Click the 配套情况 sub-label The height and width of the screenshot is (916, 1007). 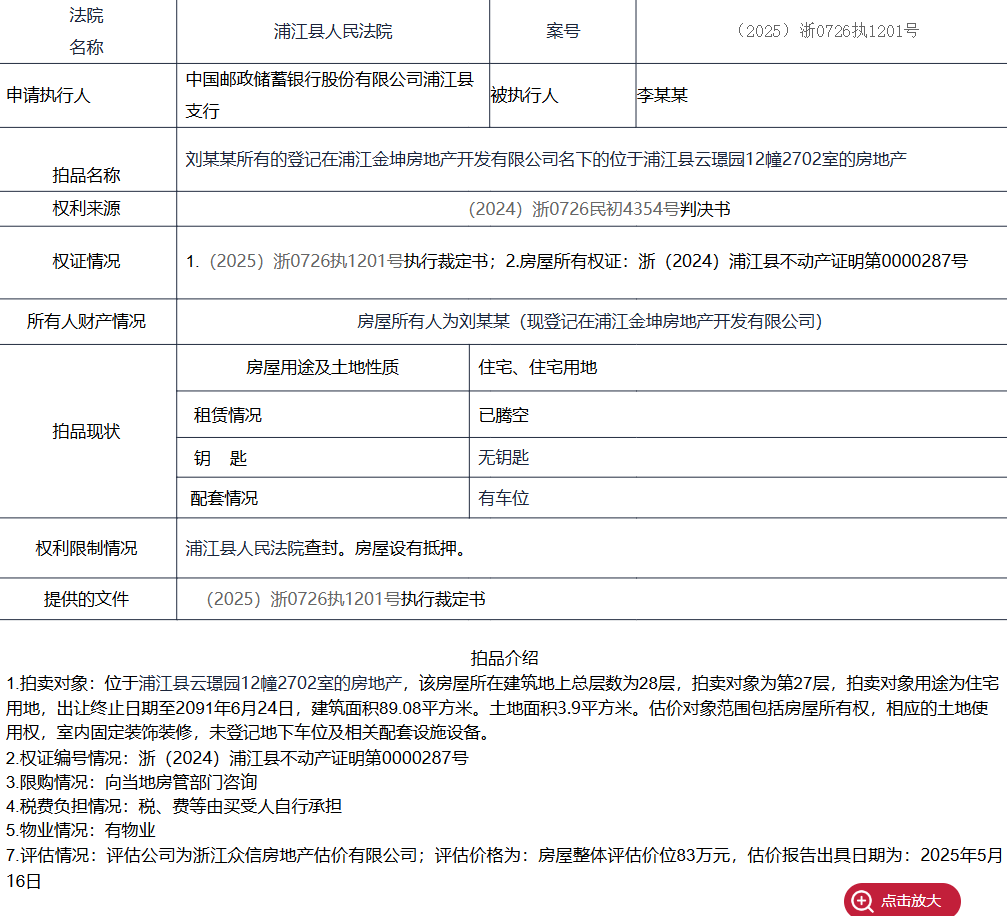(x=224, y=498)
